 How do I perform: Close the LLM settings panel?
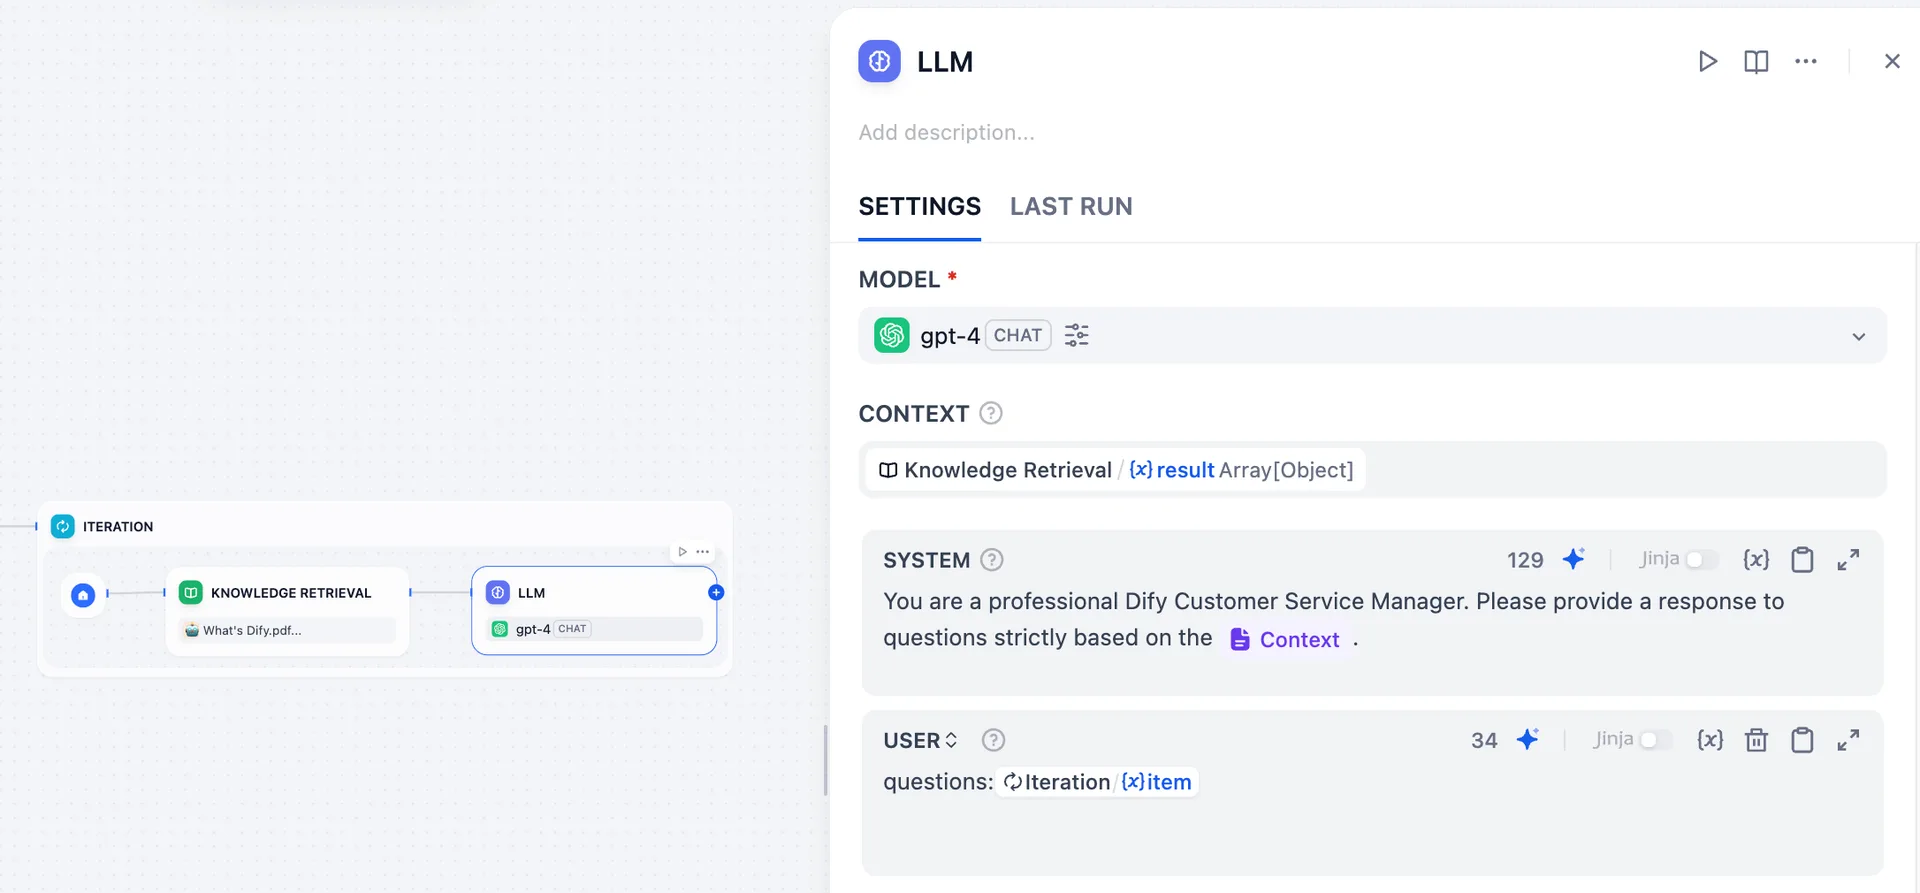tap(1892, 61)
